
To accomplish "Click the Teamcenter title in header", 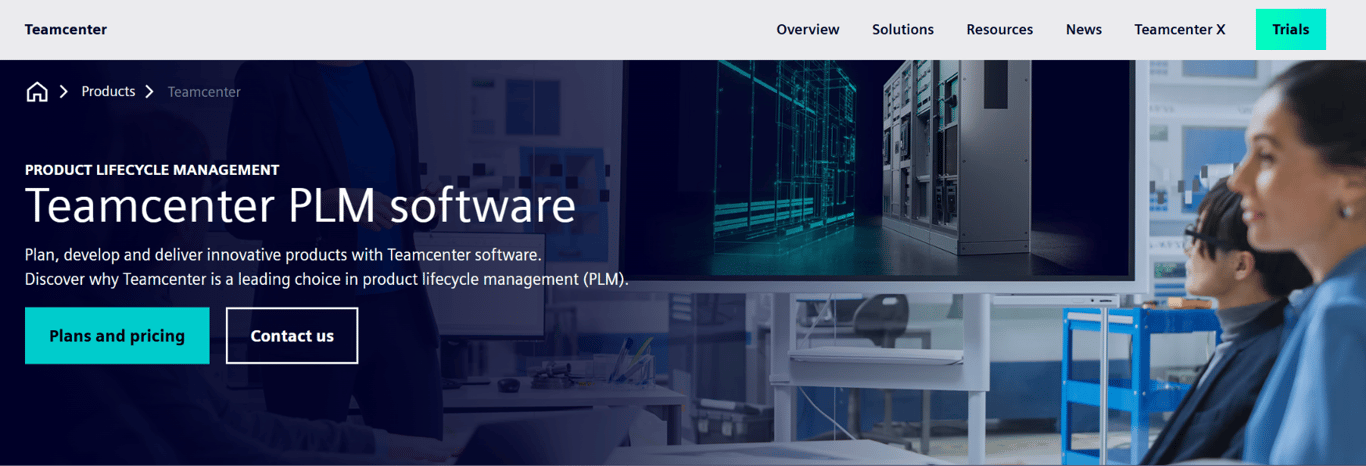I will coord(66,30).
